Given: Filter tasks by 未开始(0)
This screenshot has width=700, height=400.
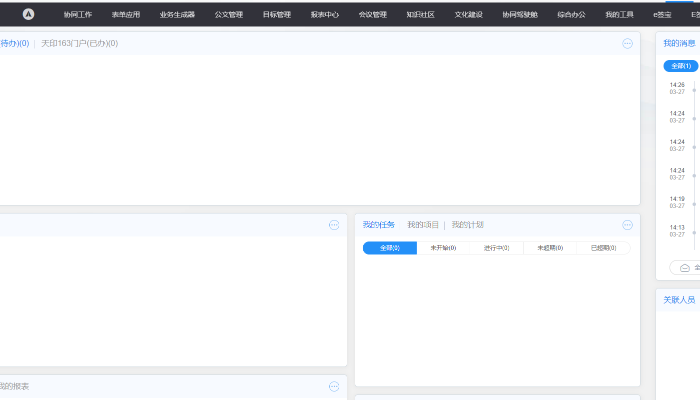Looking at the screenshot, I should click(443, 248).
